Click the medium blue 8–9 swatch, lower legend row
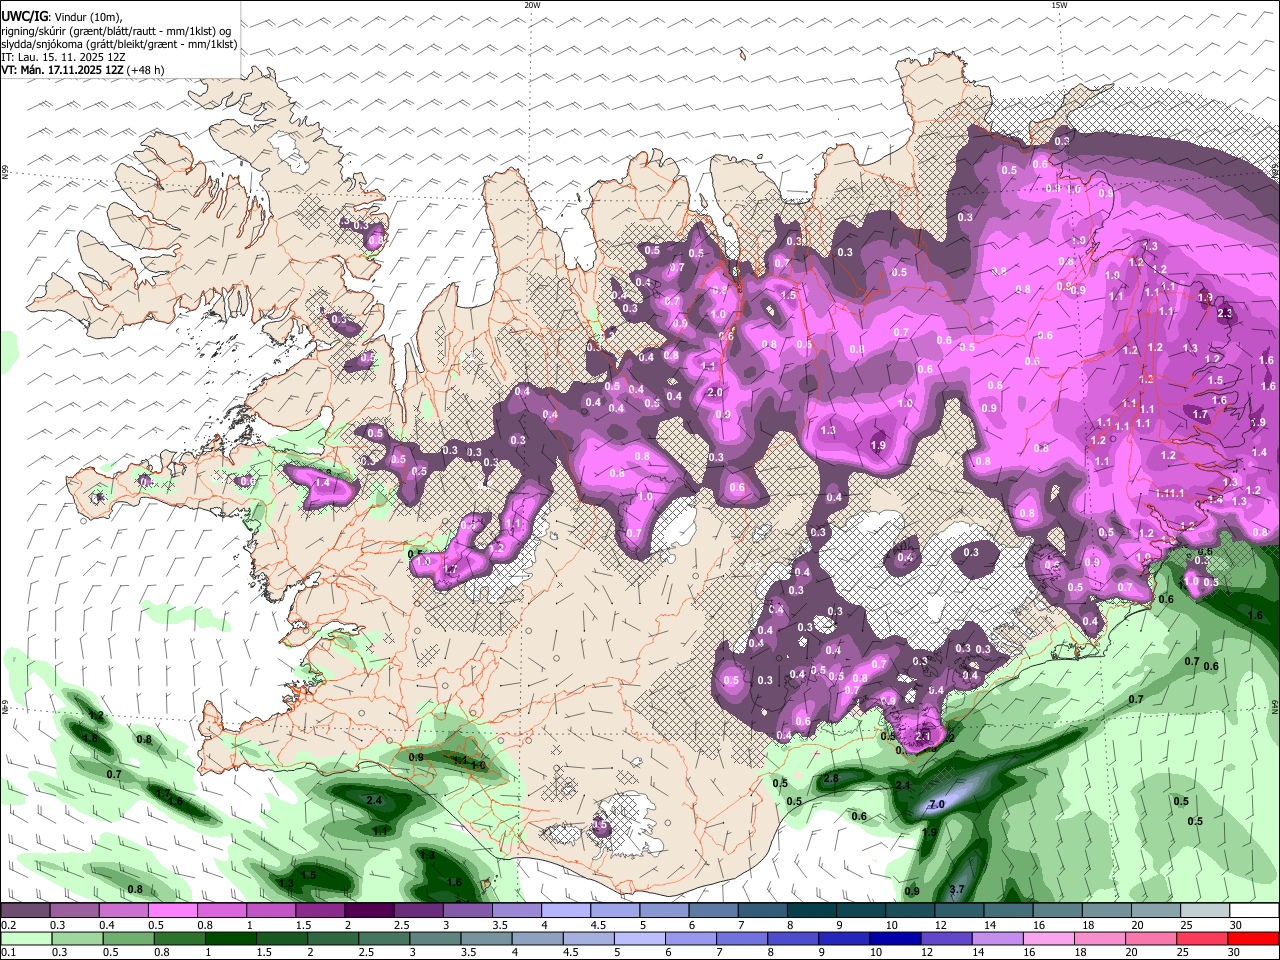The image size is (1280, 960). coord(791,939)
